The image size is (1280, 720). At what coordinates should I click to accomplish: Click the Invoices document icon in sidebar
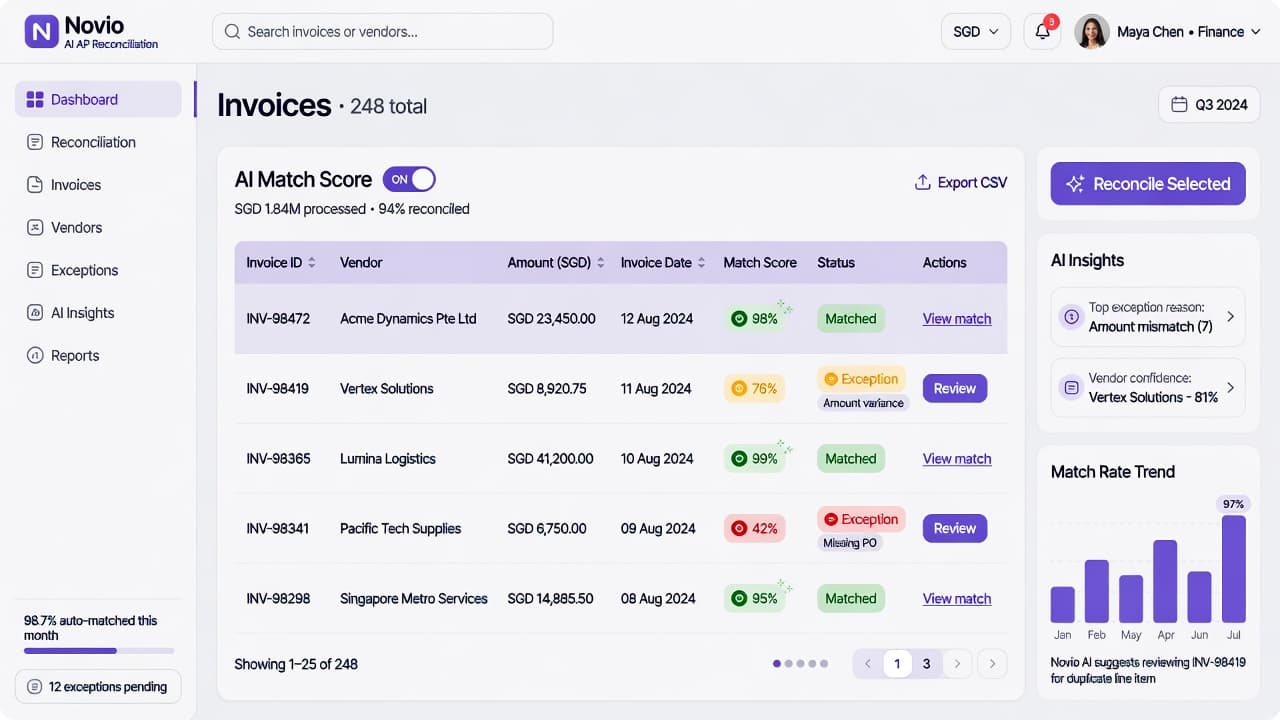[x=35, y=185]
